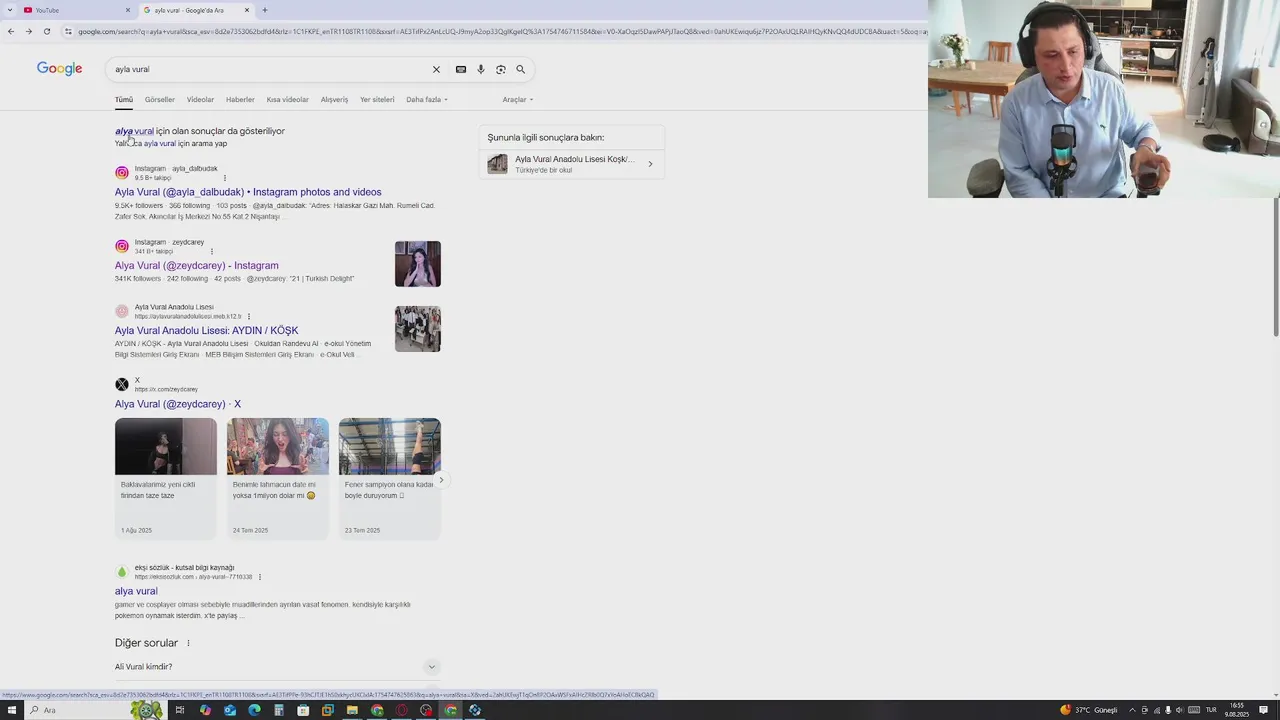Advance the X posts carousel with next arrow

tap(441, 480)
